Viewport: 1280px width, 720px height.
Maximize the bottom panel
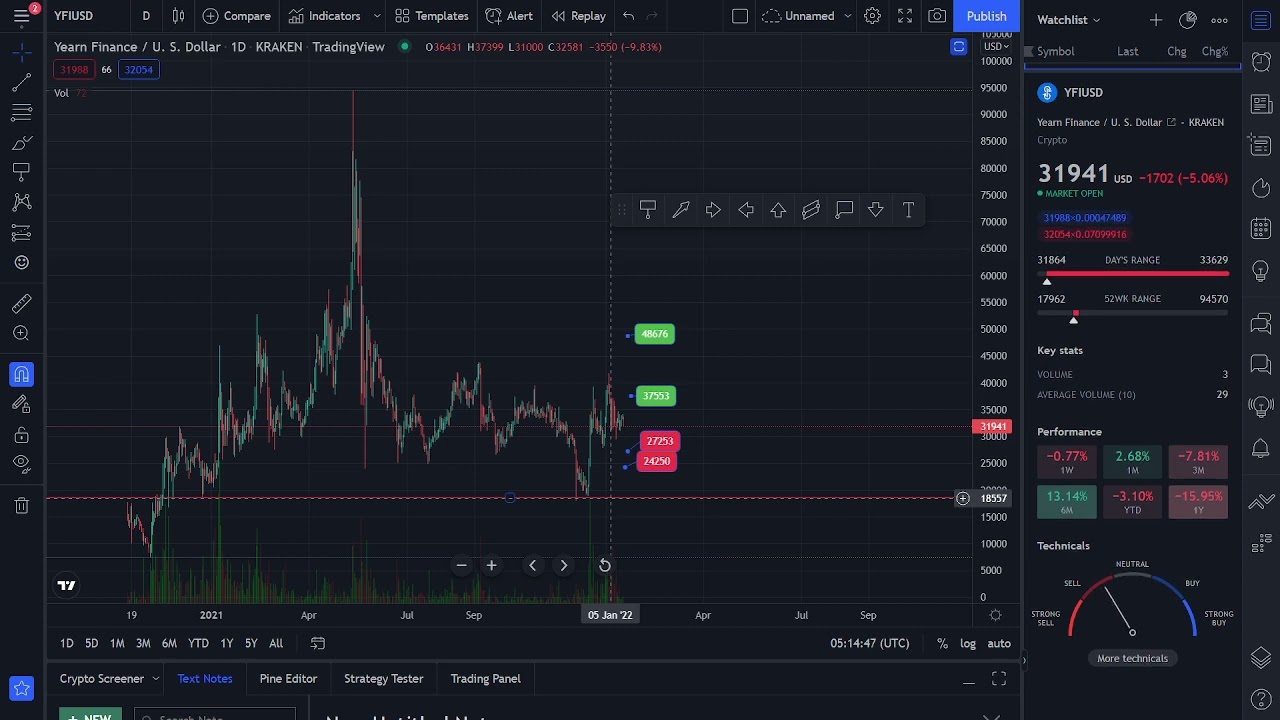pos(999,679)
